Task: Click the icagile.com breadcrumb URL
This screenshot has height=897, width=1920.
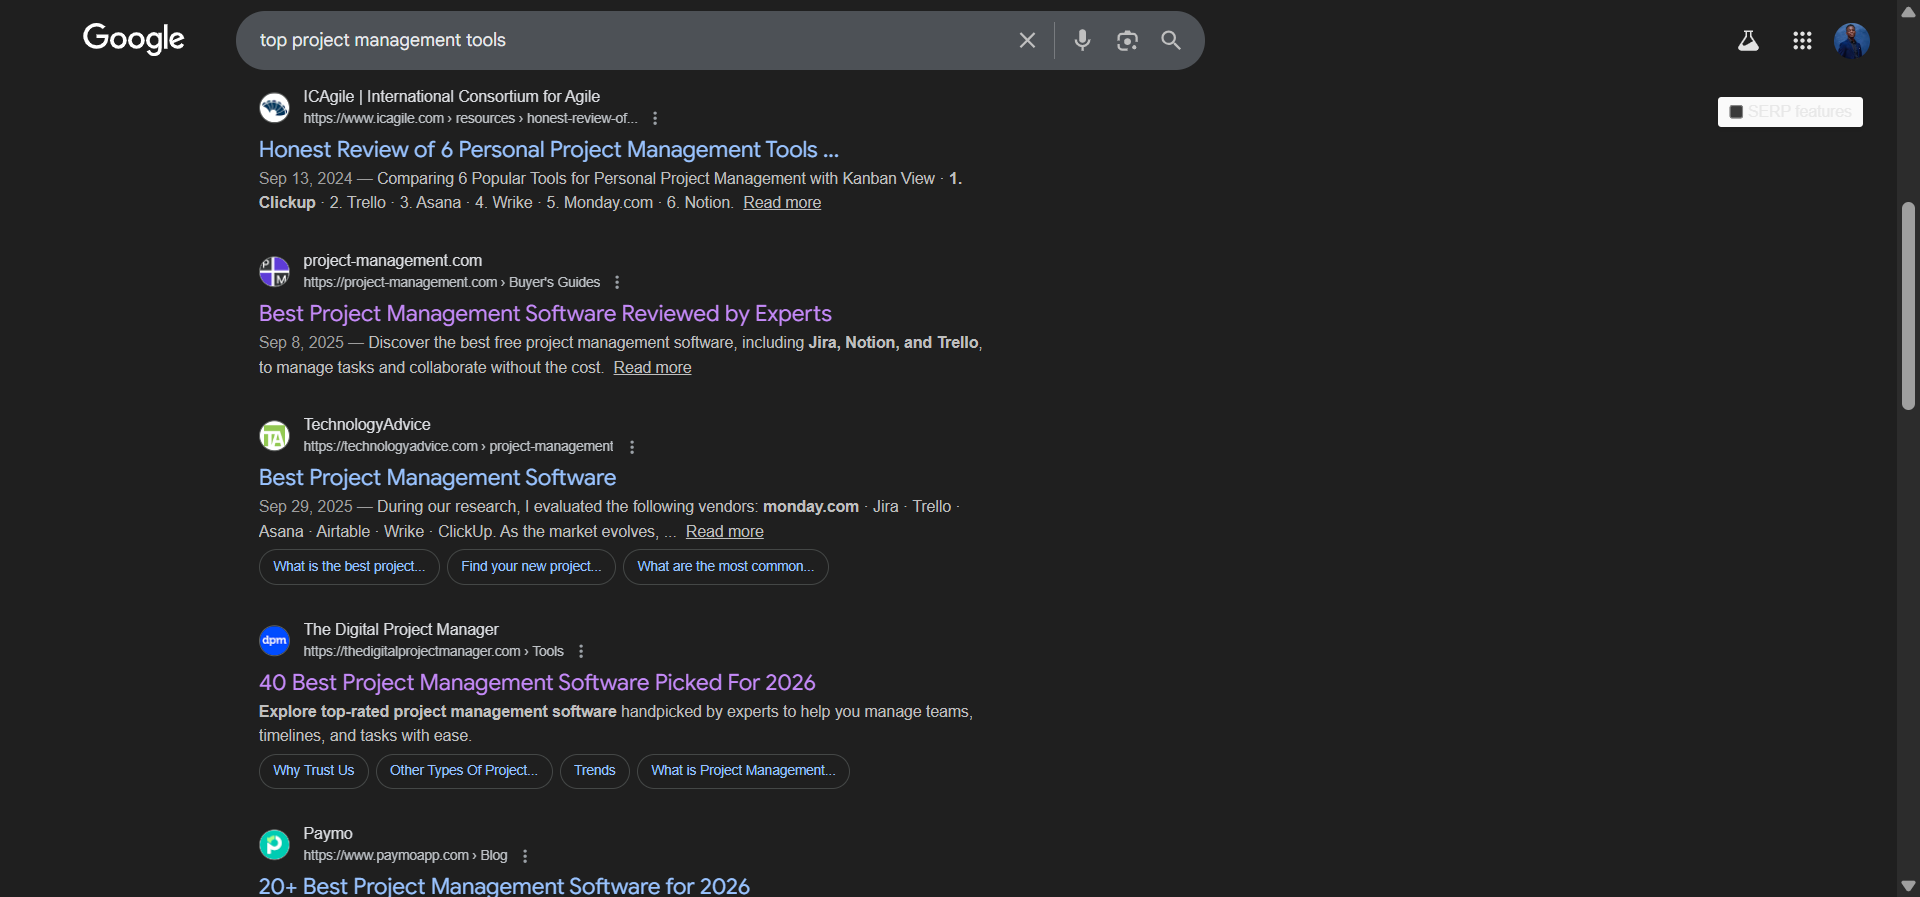Action: coord(471,119)
